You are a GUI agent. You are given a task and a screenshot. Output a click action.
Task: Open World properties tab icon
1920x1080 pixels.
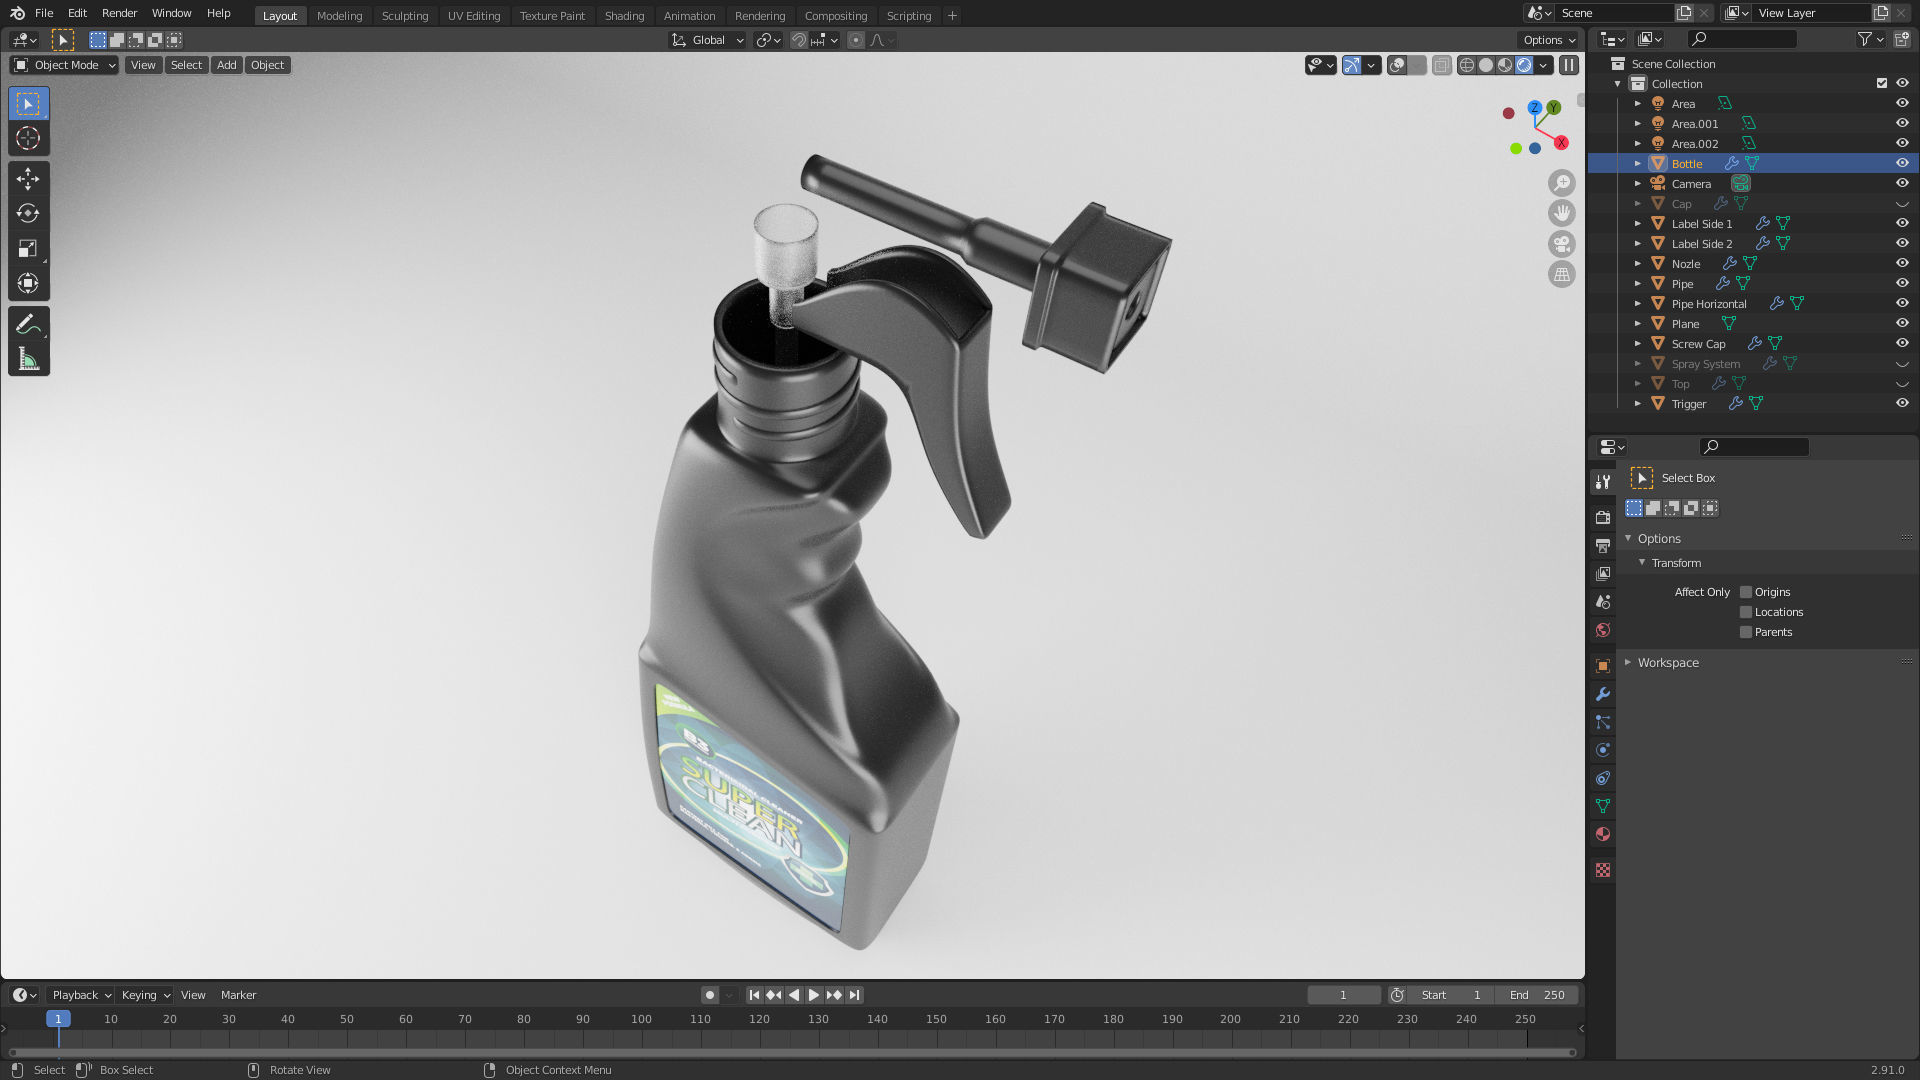pyautogui.click(x=1603, y=630)
